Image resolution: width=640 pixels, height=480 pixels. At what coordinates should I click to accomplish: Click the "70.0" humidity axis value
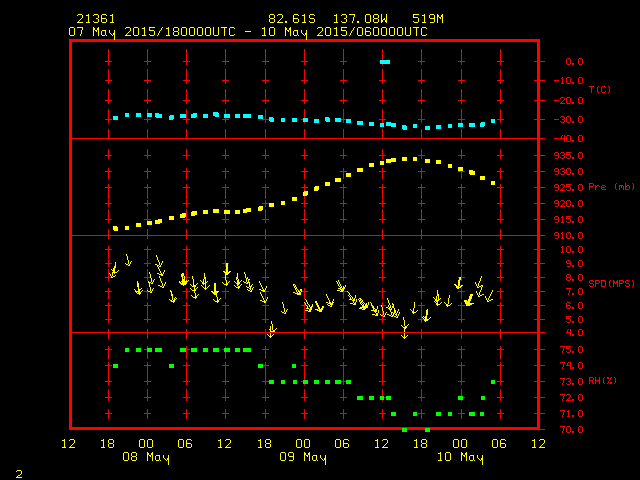click(571, 429)
